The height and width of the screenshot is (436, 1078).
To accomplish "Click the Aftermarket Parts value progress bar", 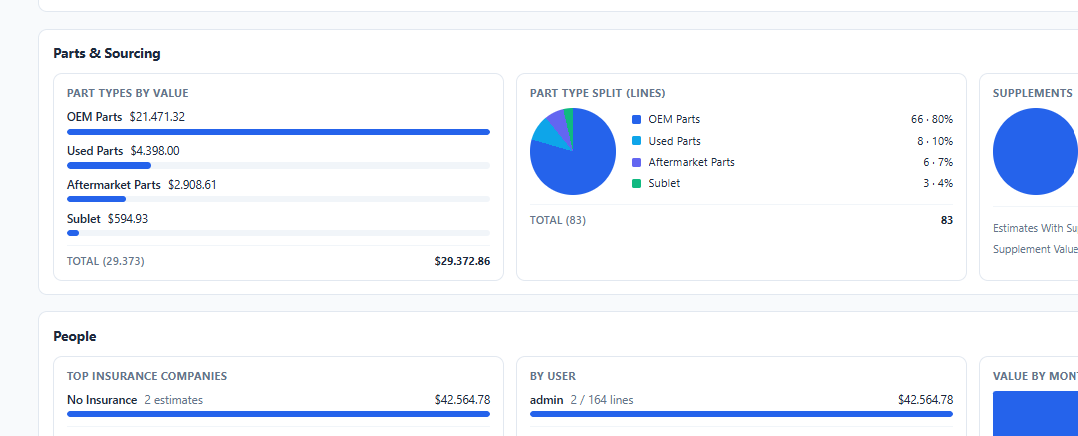I will 278,199.
